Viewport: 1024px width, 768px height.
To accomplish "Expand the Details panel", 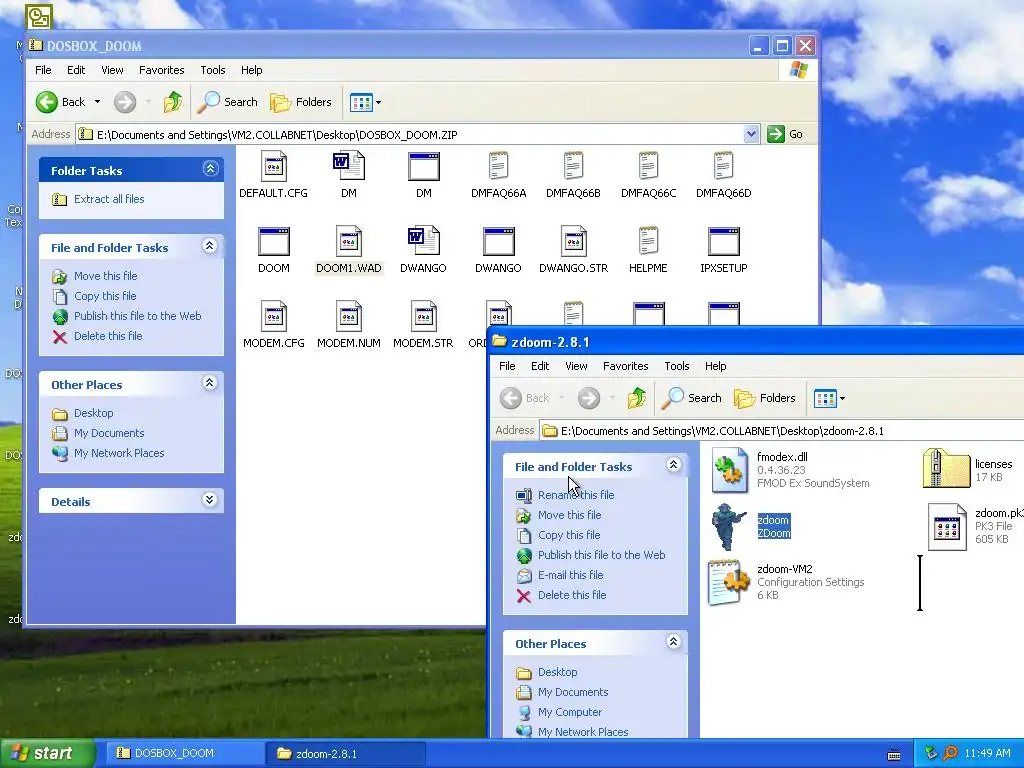I will point(210,500).
